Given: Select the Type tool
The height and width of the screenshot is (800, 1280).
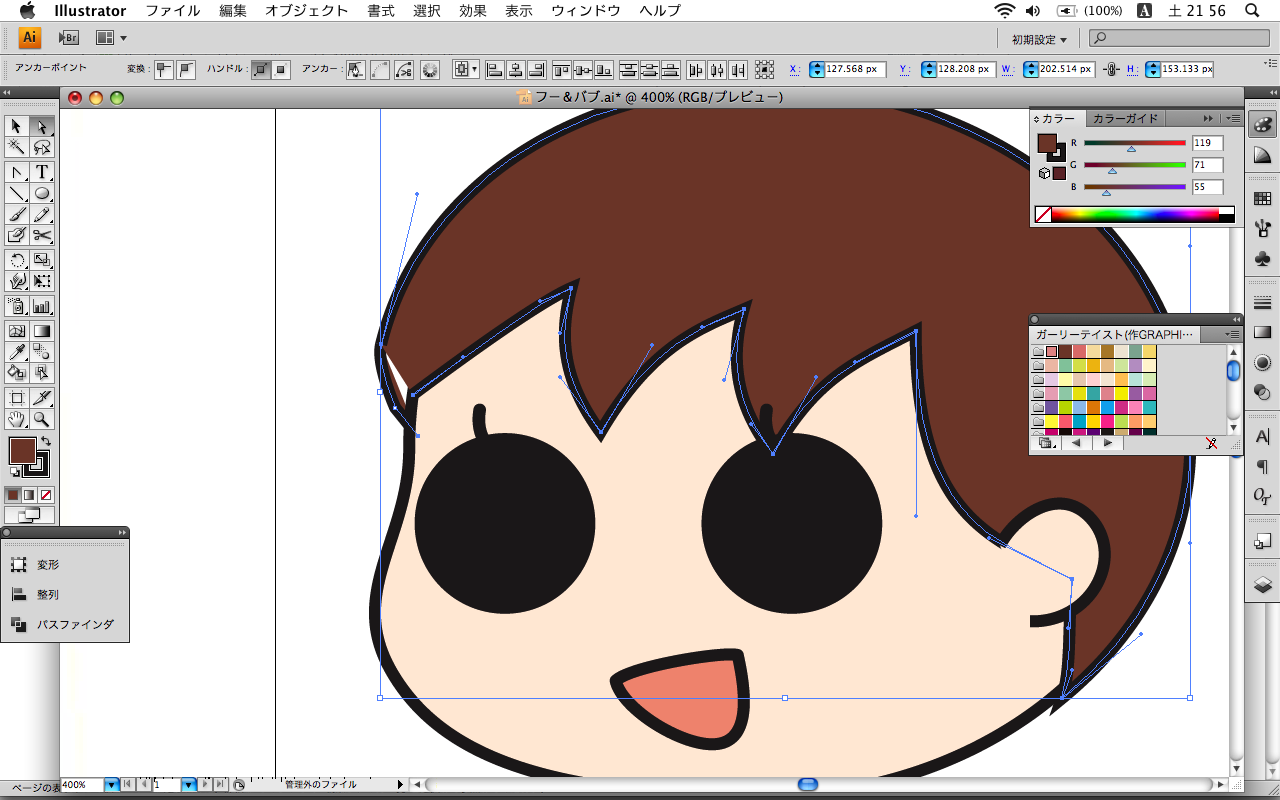Looking at the screenshot, I should click(x=42, y=172).
